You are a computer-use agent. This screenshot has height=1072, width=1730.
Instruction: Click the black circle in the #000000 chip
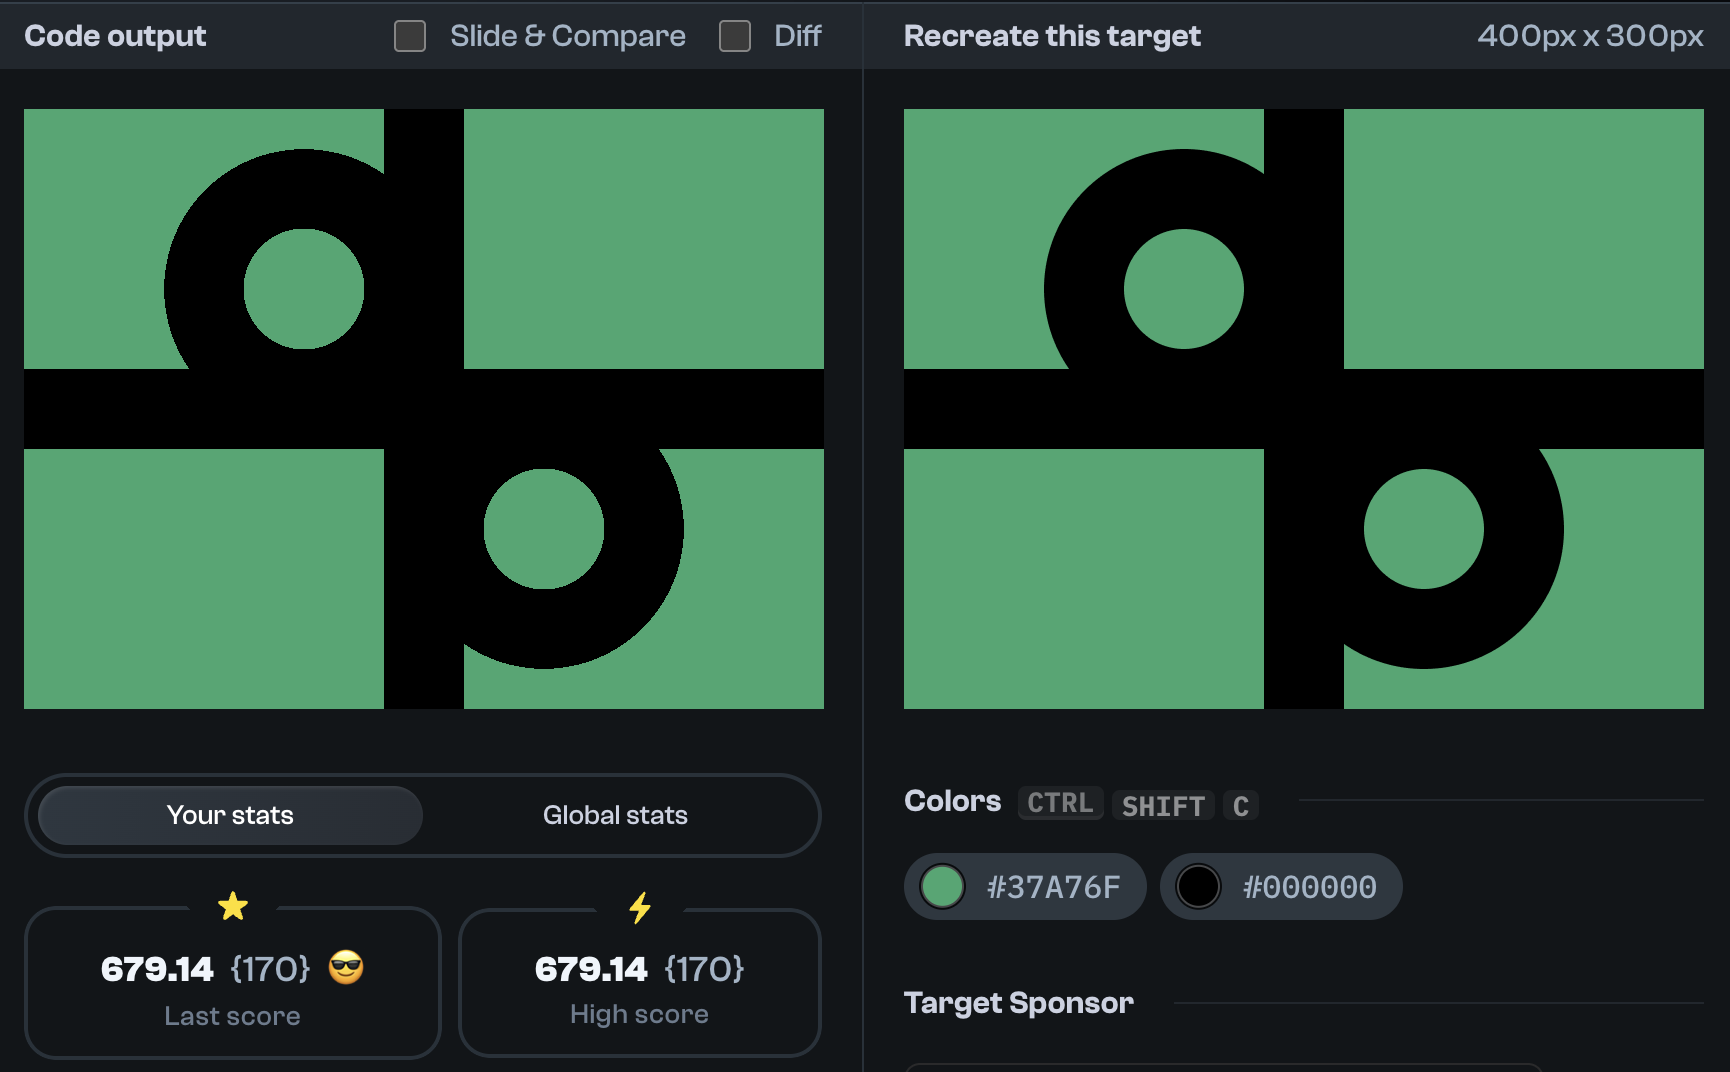(x=1199, y=886)
